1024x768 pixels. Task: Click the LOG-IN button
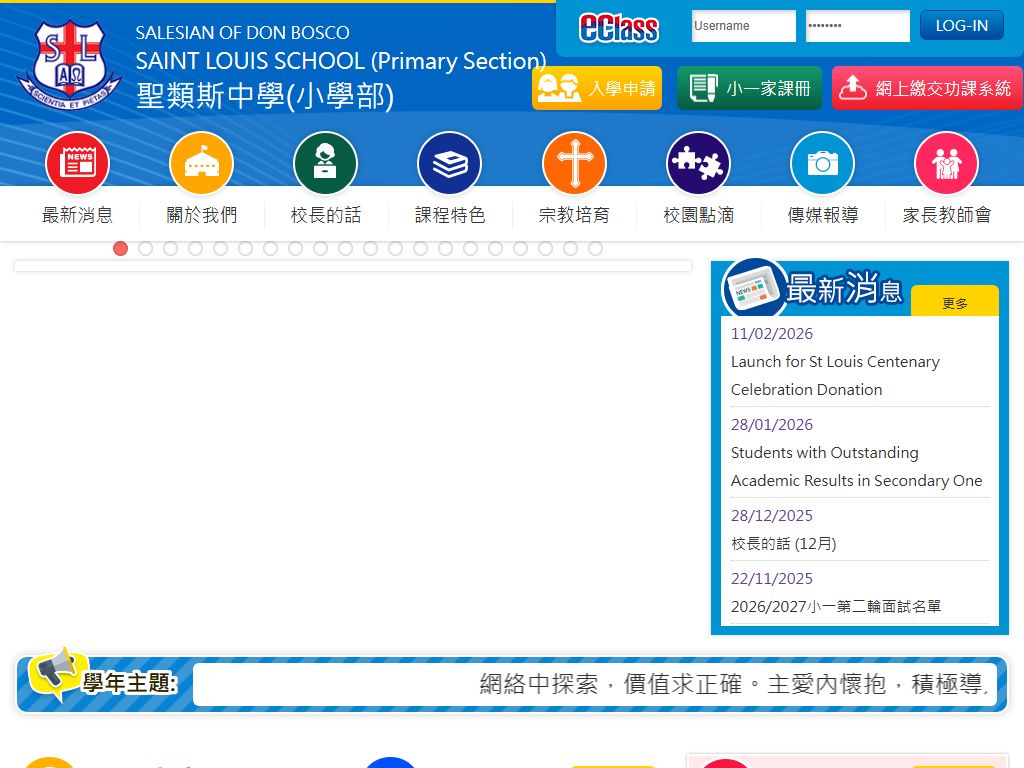961,25
